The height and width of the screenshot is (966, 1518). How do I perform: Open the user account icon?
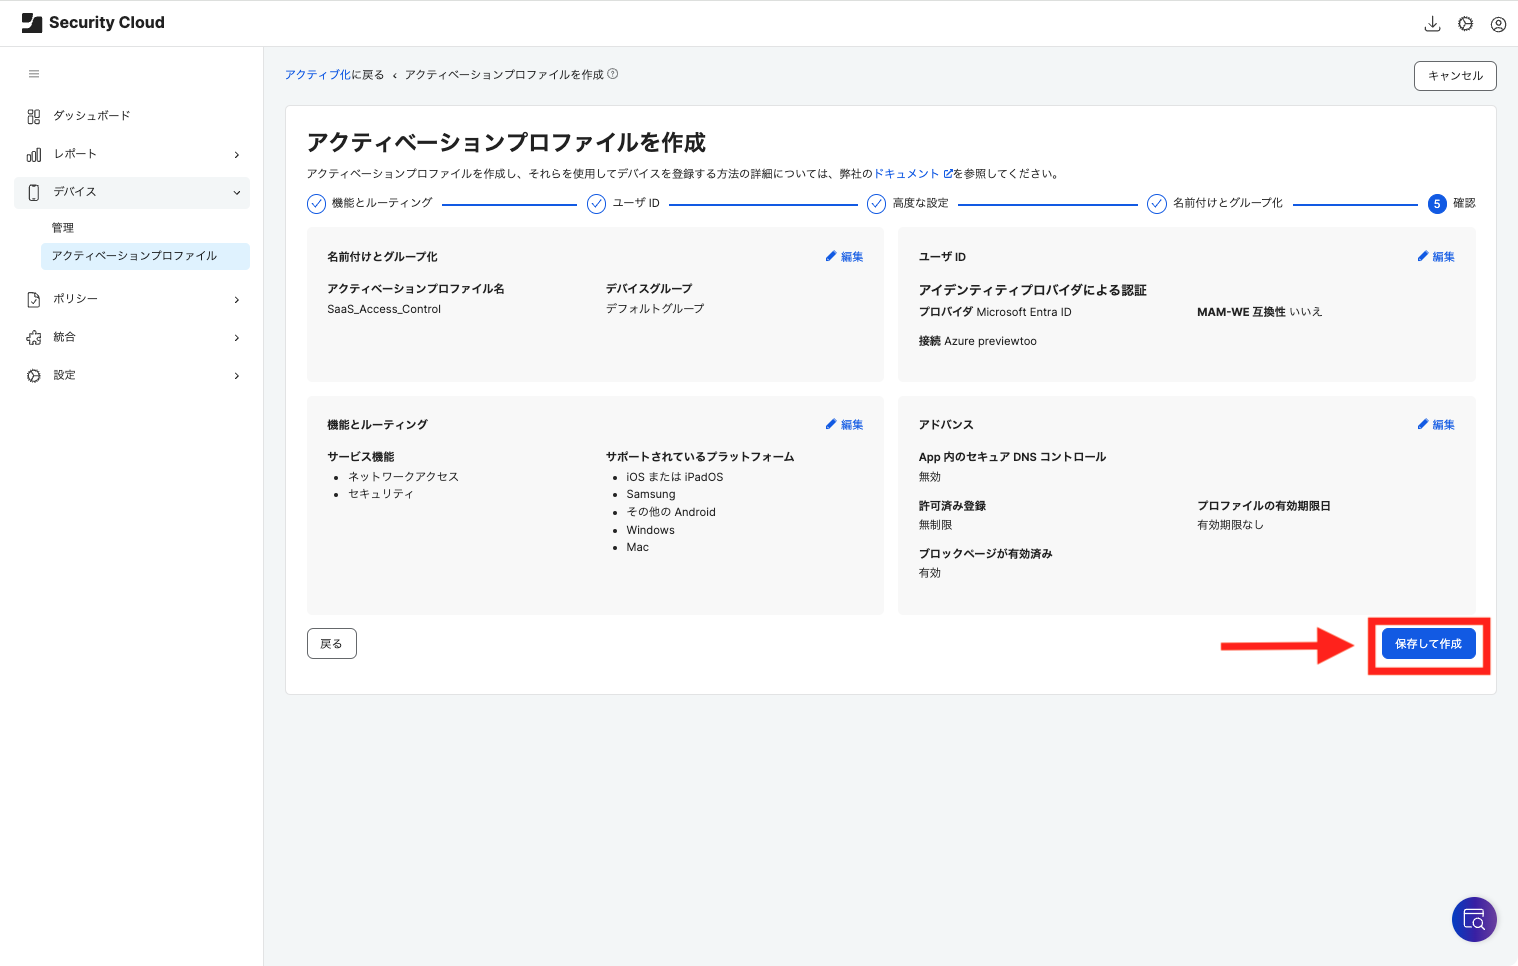point(1498,24)
